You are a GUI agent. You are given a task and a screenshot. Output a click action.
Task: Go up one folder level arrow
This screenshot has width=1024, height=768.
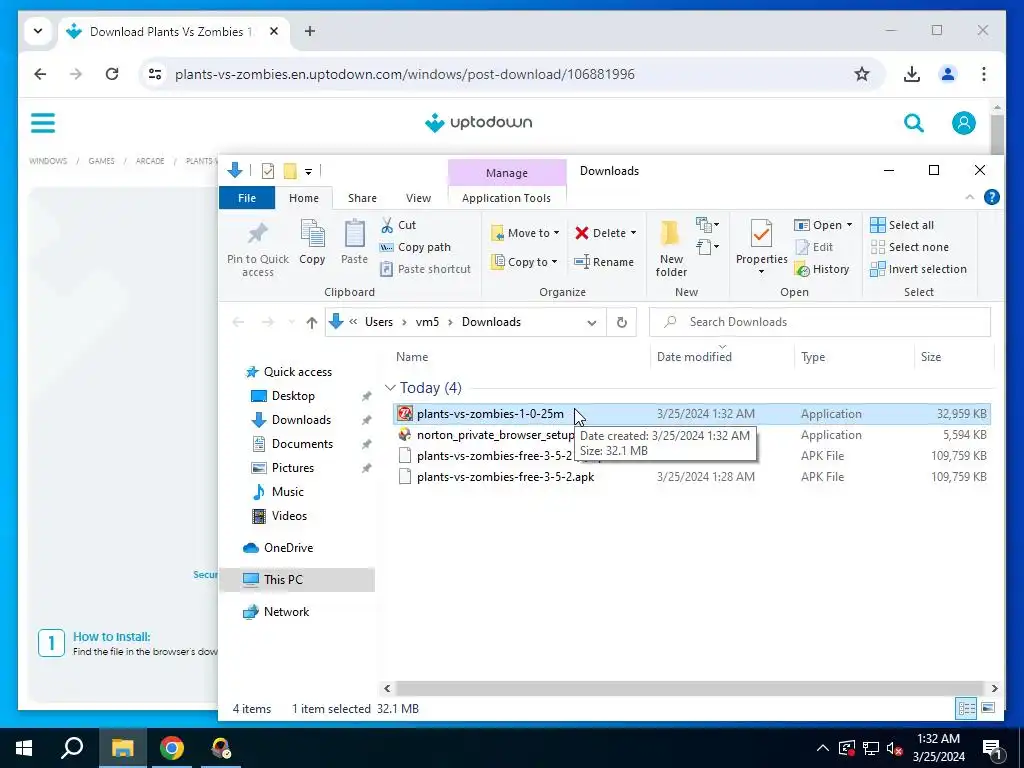(x=312, y=323)
